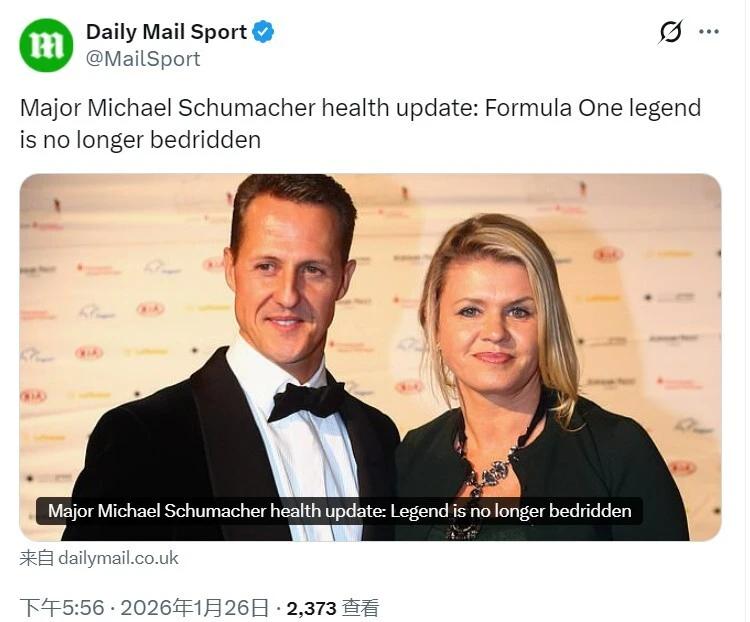Open the article card preview photo
Viewport: 750px width, 622px height.
pyautogui.click(x=370, y=357)
